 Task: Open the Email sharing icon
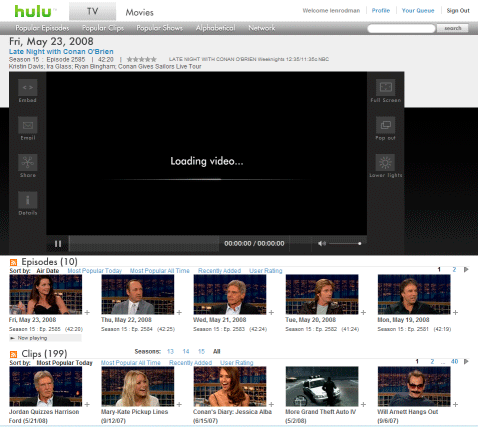point(28,125)
